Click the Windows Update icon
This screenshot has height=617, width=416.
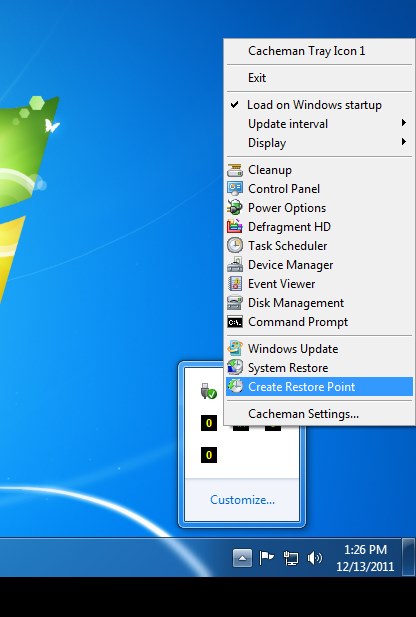coord(235,349)
